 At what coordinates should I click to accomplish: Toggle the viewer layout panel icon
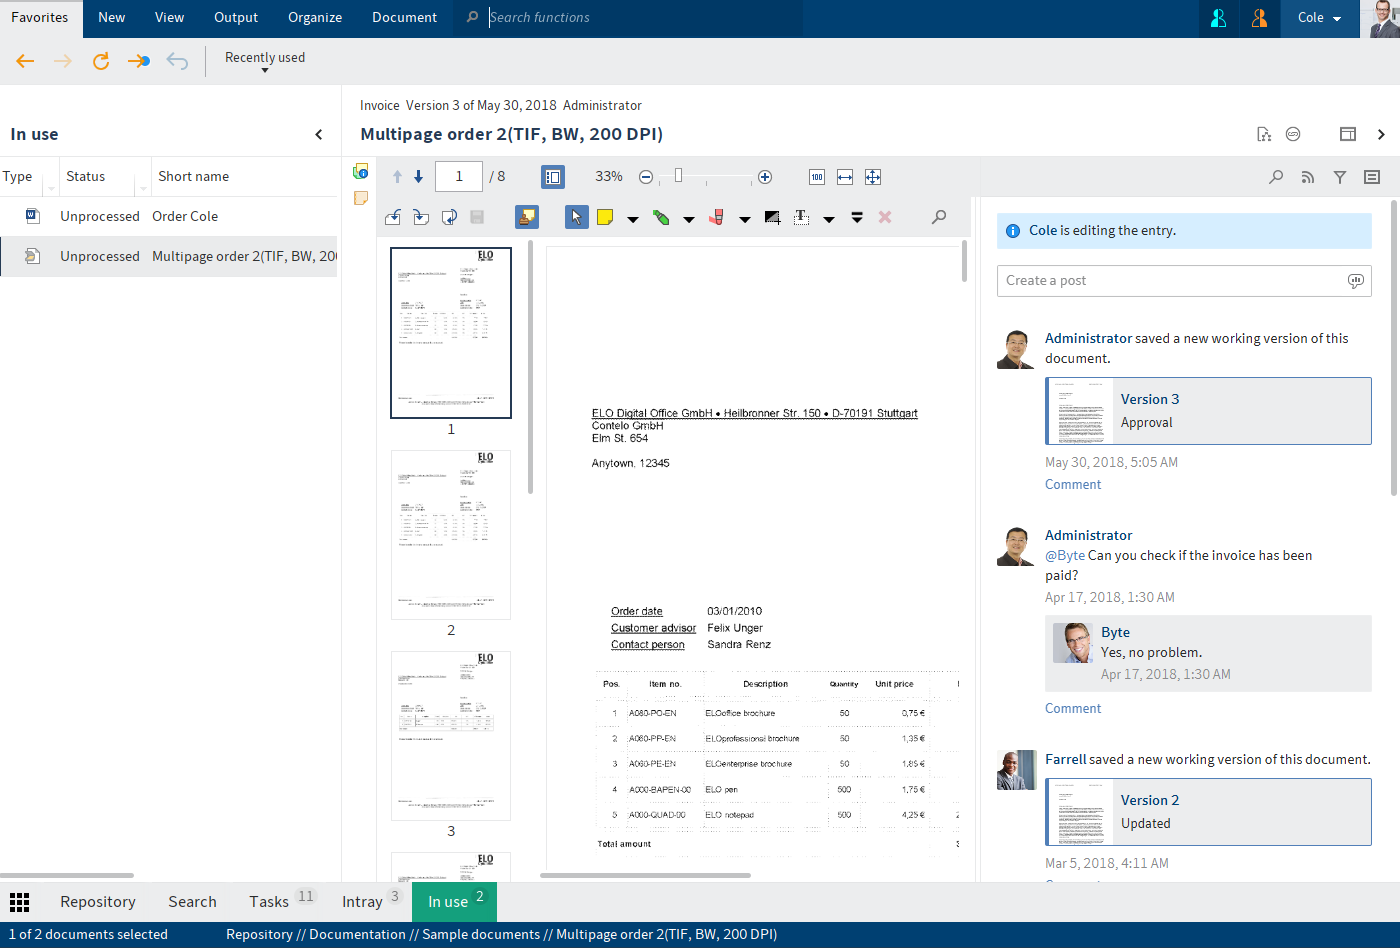tap(1348, 134)
